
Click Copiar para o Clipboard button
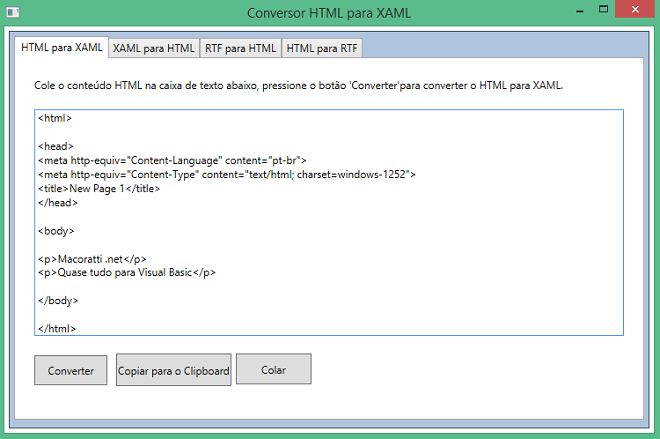click(174, 370)
